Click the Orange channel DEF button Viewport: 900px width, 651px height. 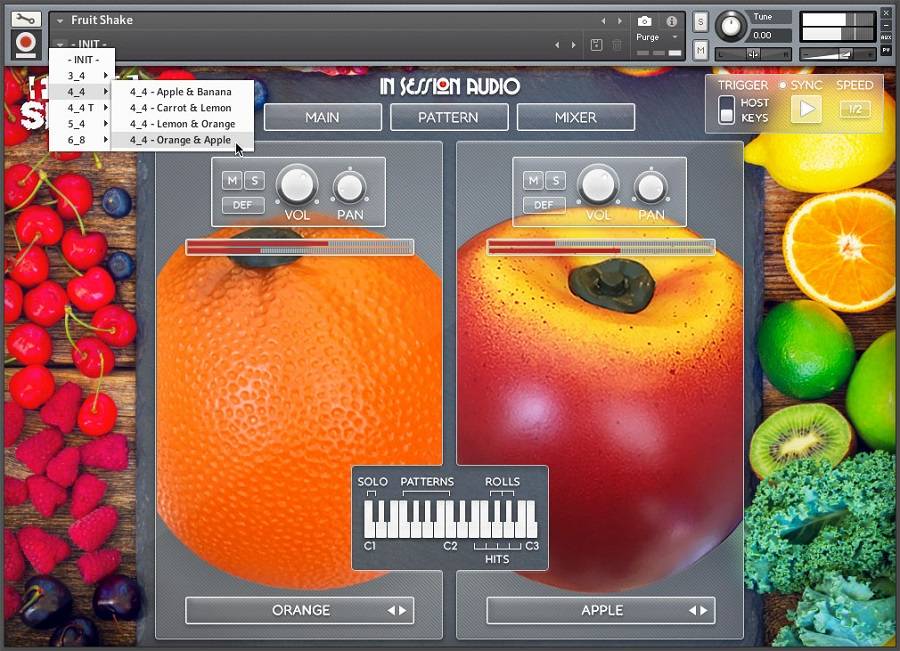point(243,205)
